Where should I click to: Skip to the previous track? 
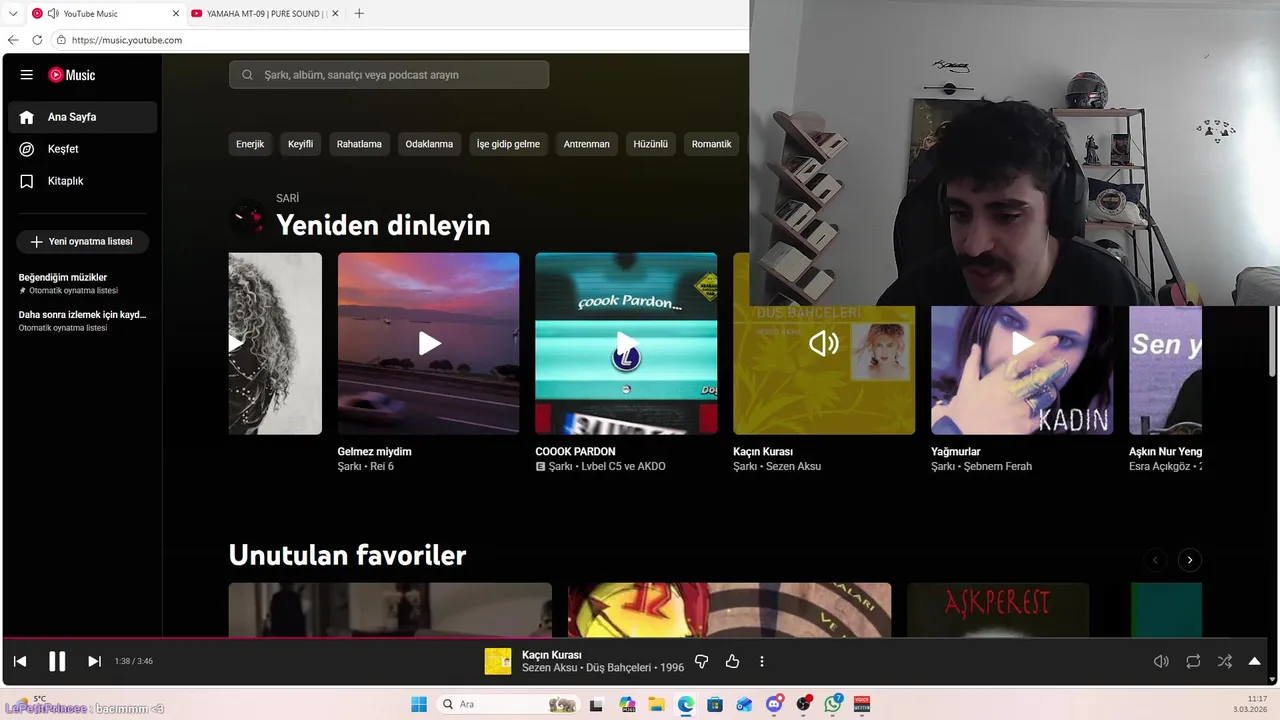[20, 661]
